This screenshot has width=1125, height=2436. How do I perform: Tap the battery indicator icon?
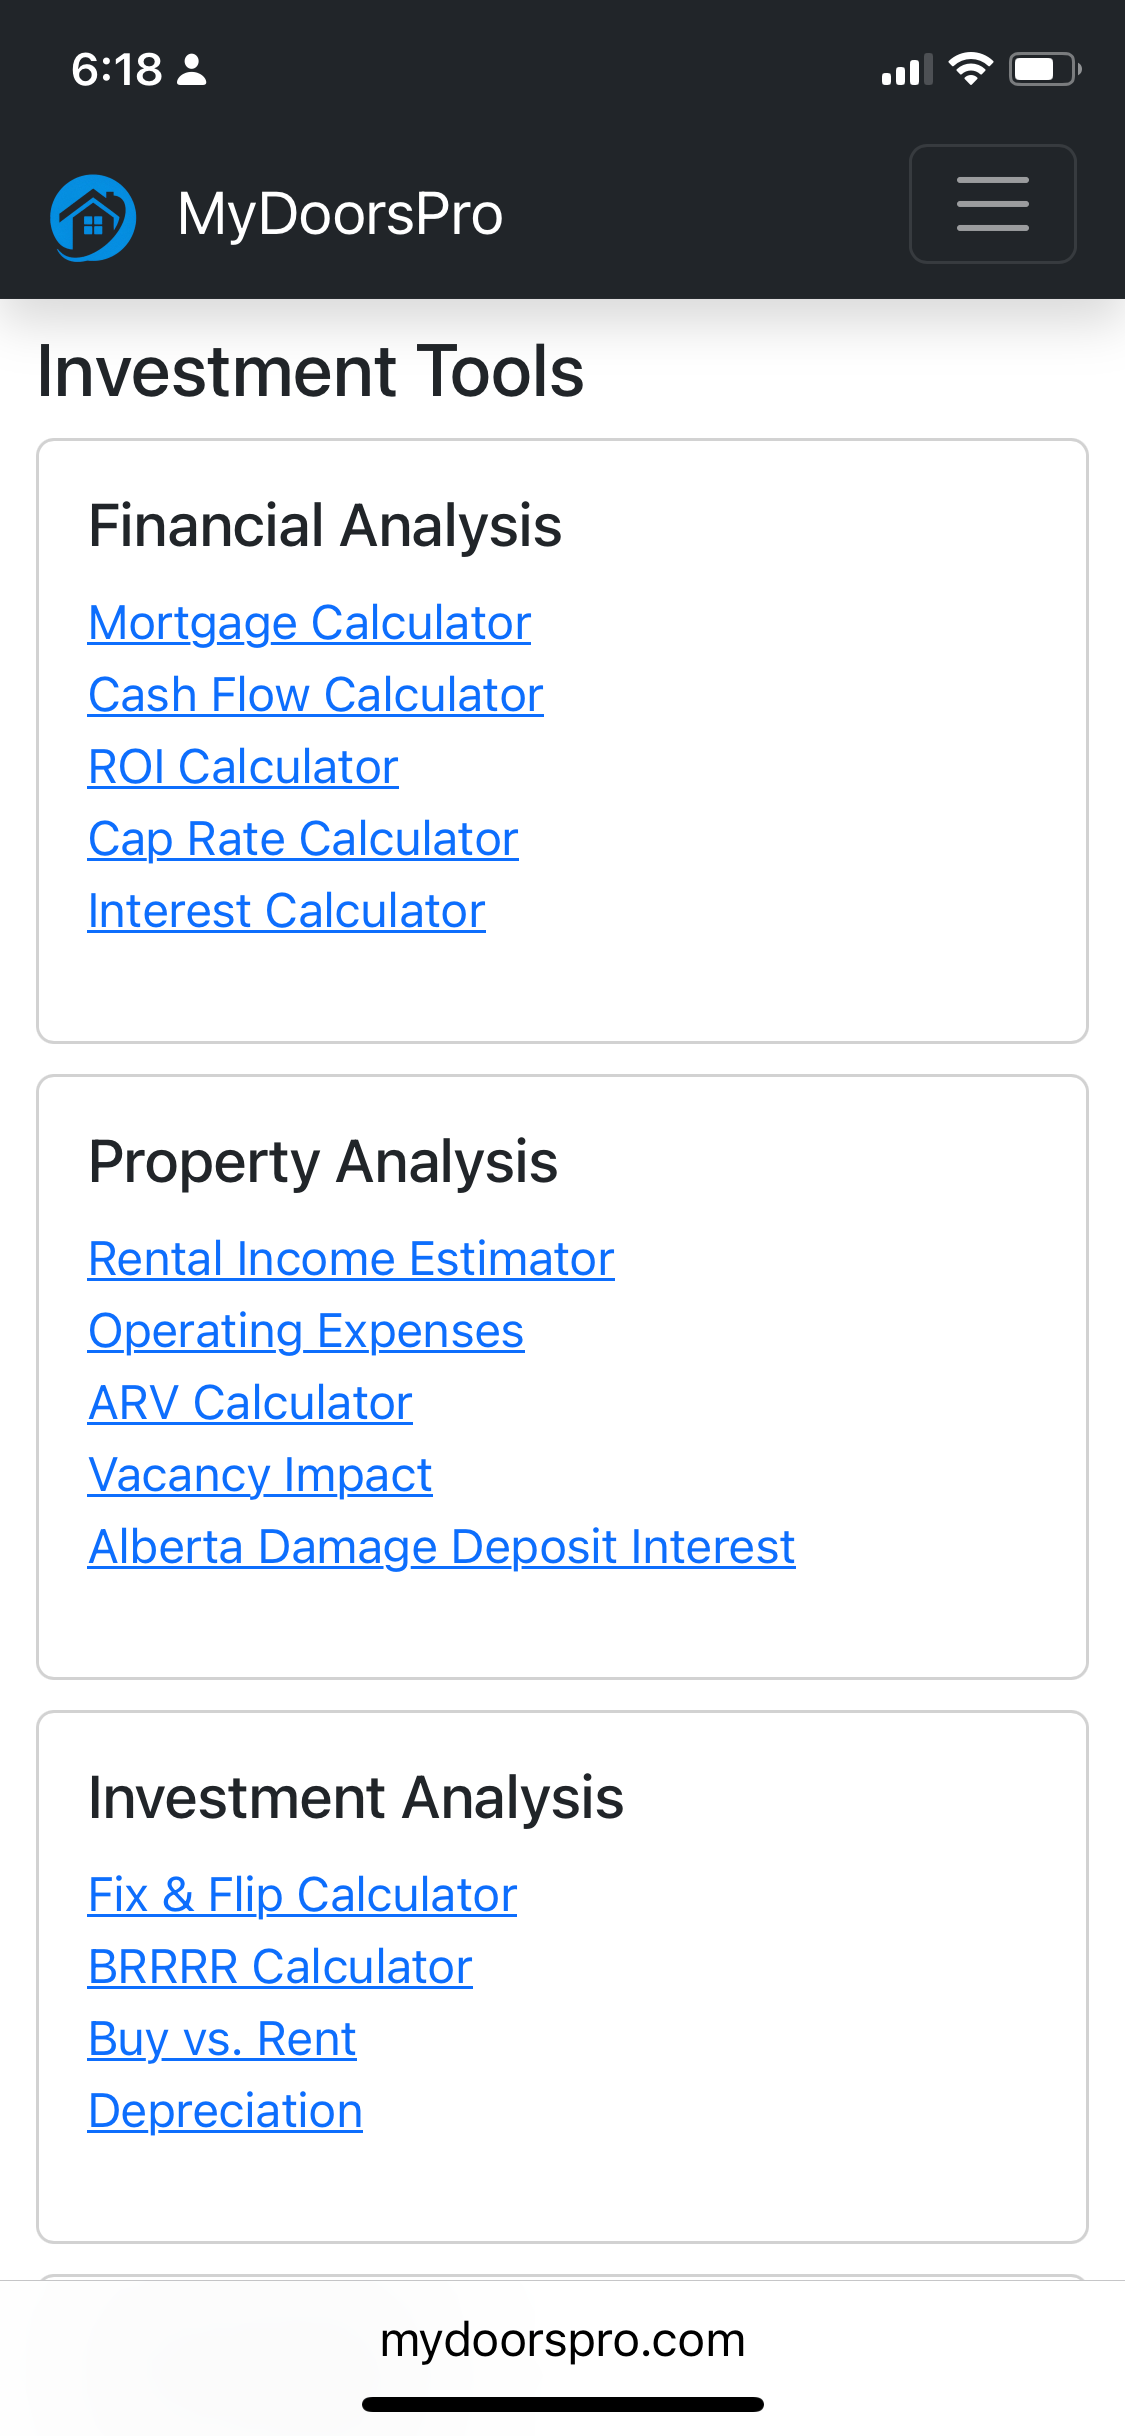click(x=1045, y=69)
